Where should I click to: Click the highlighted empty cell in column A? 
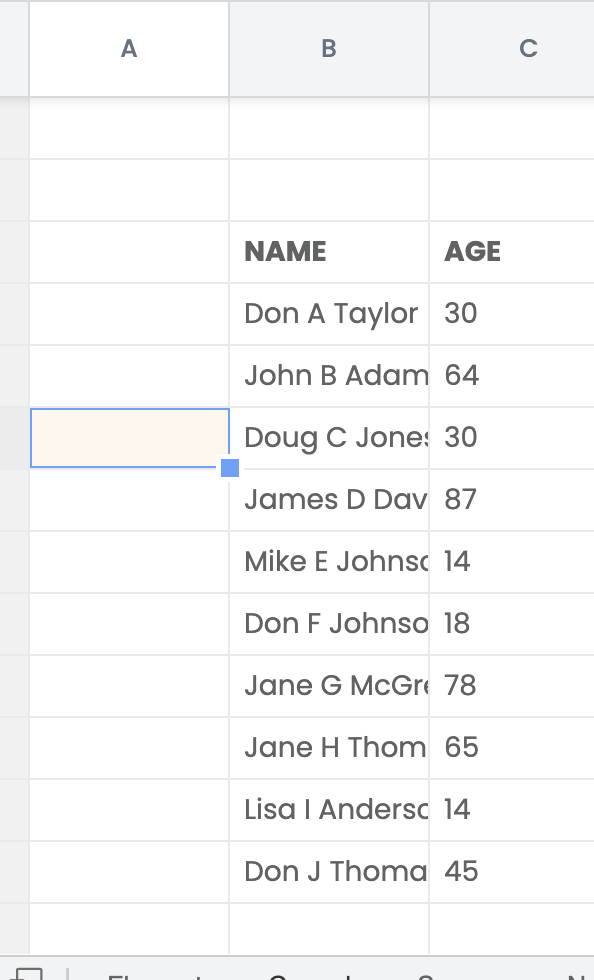pos(129,438)
